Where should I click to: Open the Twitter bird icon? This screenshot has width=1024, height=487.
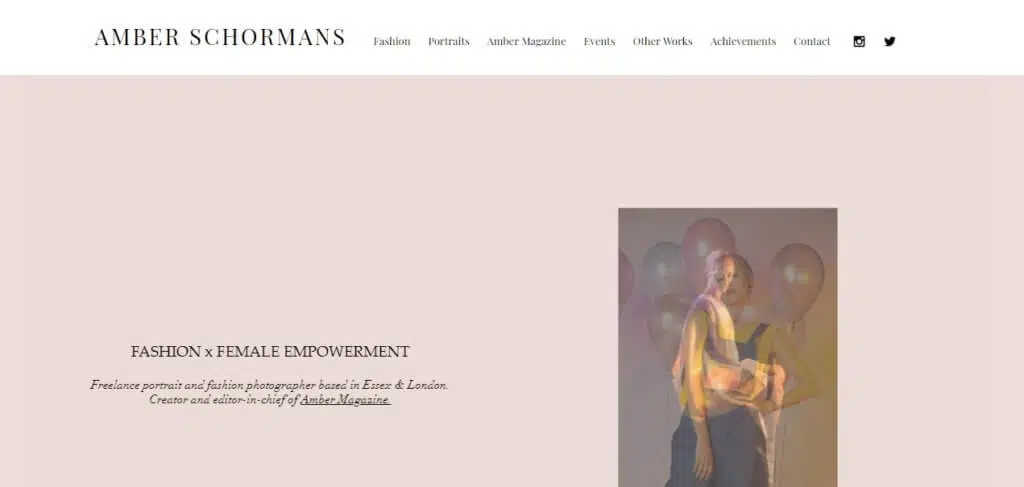(x=889, y=41)
